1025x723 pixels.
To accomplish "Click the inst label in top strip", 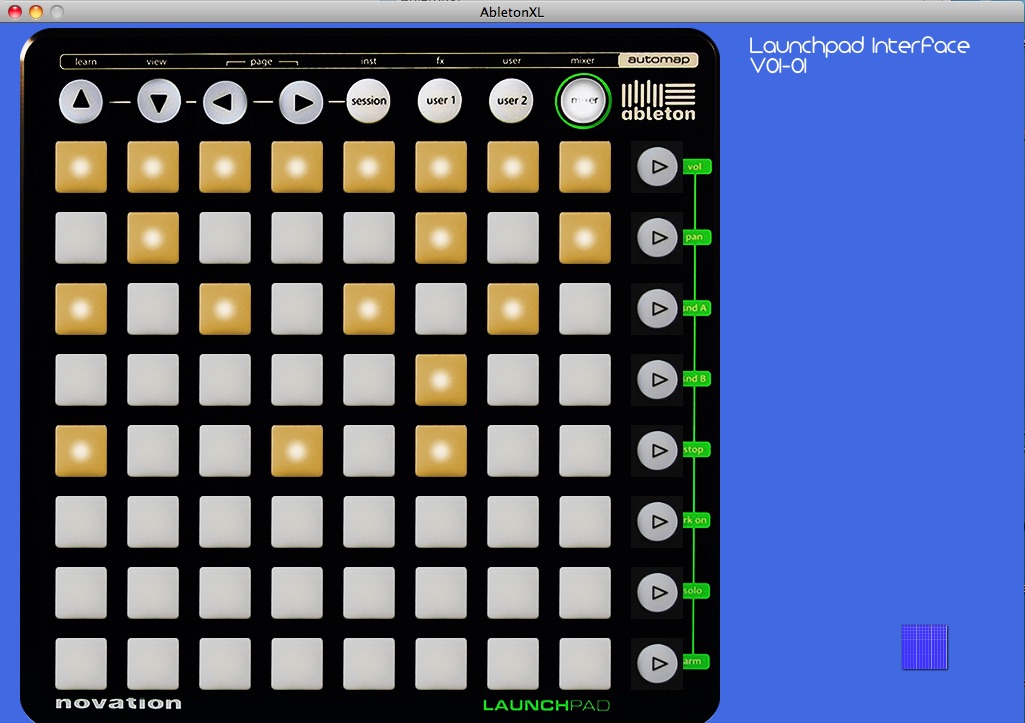I will (369, 61).
